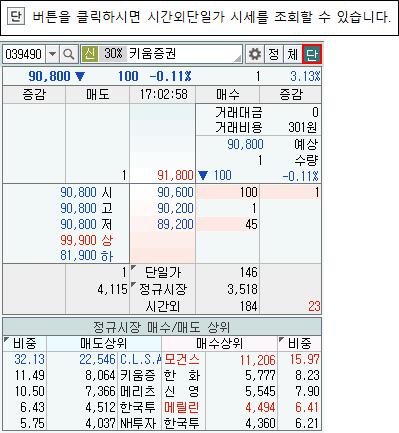The image size is (399, 433).
Task: Click the red change value 23
Action: [x=314, y=306]
